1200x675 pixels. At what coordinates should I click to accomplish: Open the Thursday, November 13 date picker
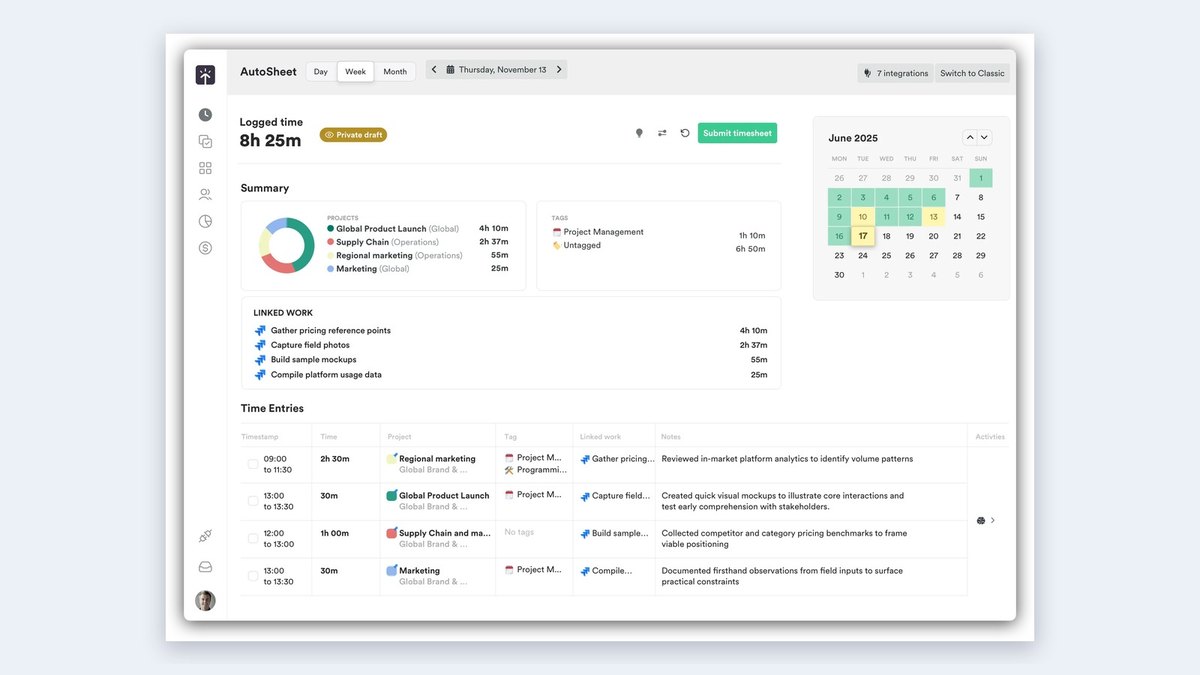pos(496,70)
